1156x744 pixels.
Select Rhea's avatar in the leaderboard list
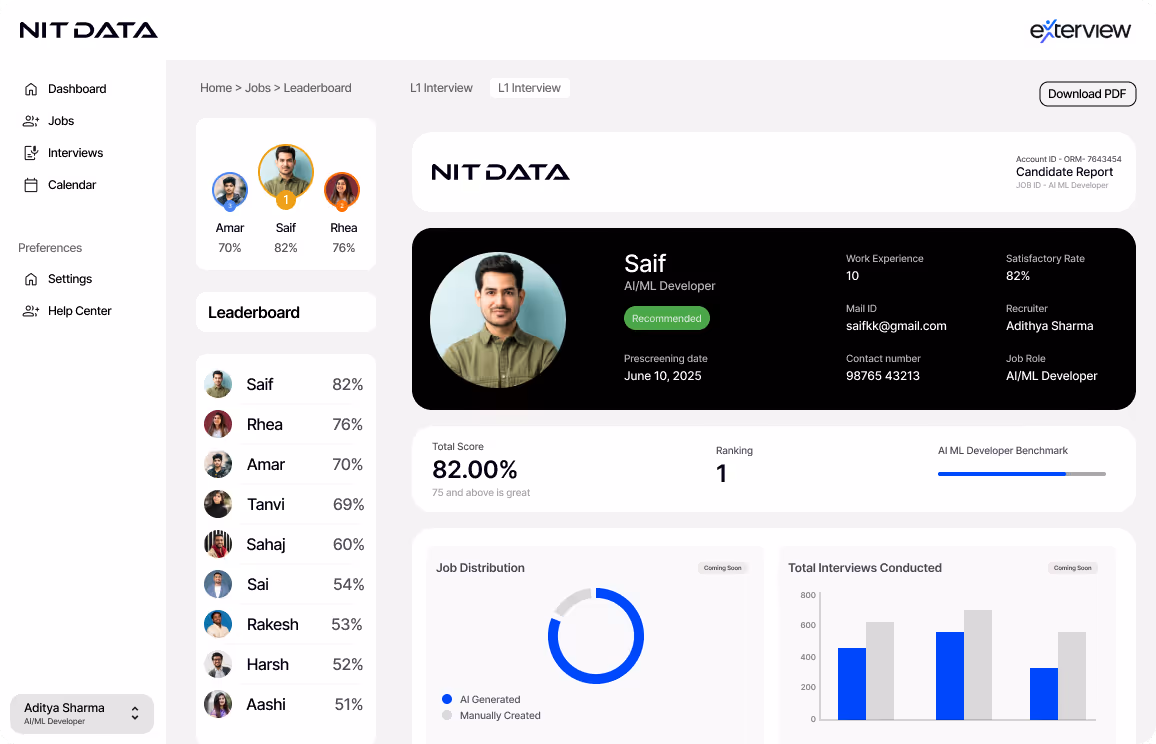tap(218, 424)
